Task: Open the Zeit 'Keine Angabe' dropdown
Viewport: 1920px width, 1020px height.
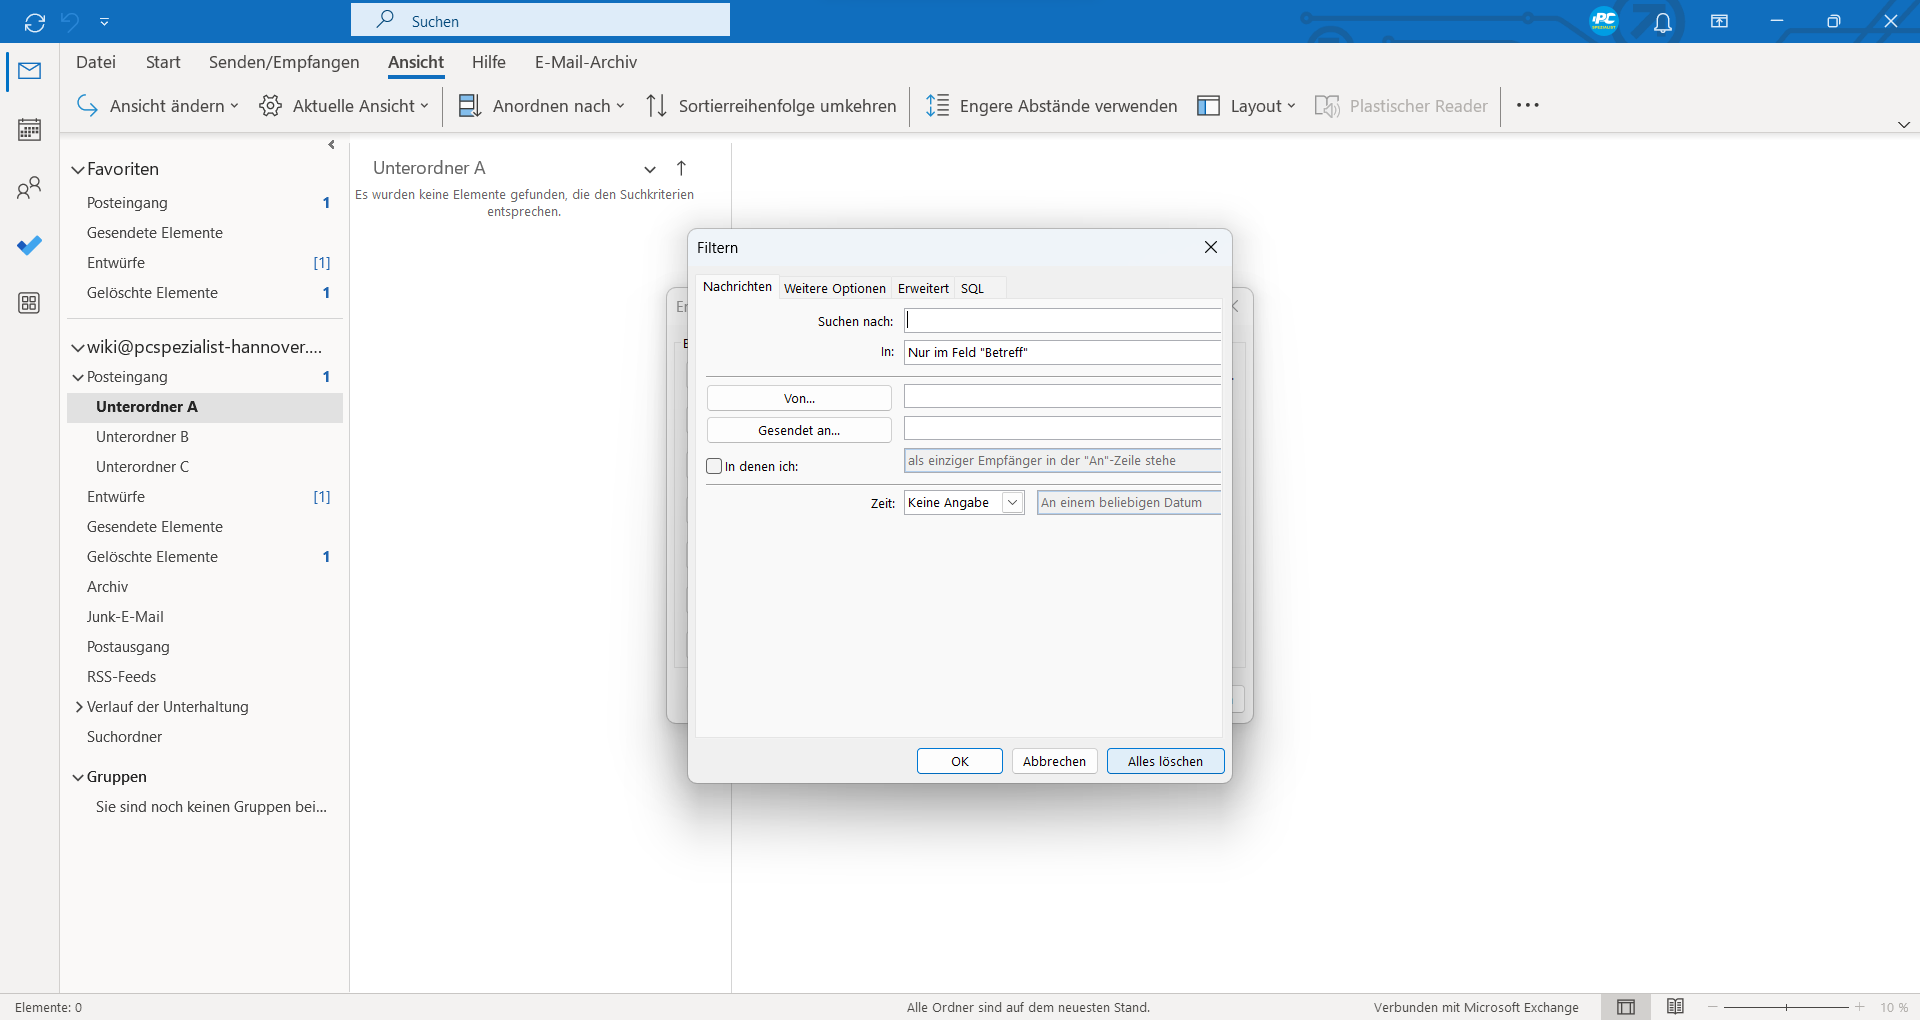Action: click(x=1012, y=503)
